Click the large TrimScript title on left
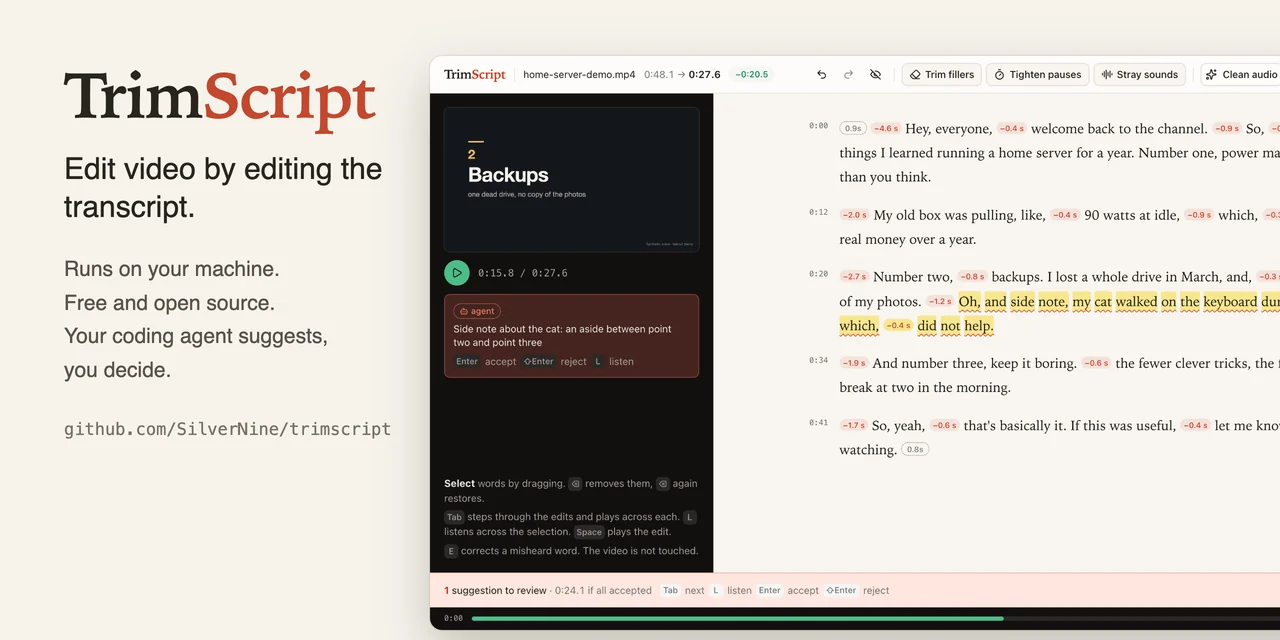 pos(220,100)
